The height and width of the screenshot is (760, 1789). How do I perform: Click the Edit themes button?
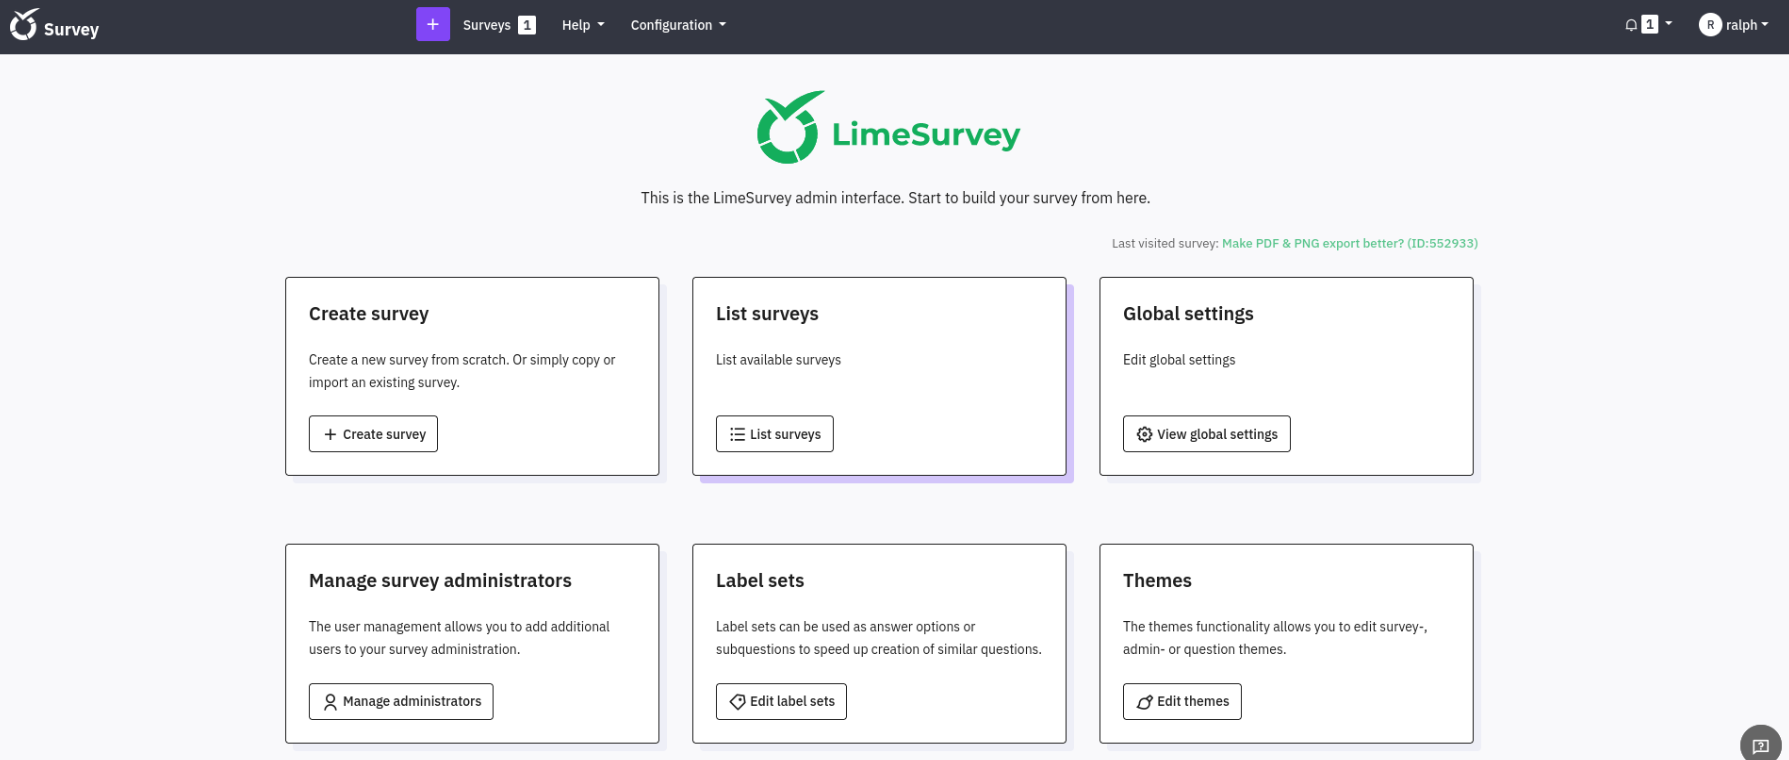(x=1182, y=701)
